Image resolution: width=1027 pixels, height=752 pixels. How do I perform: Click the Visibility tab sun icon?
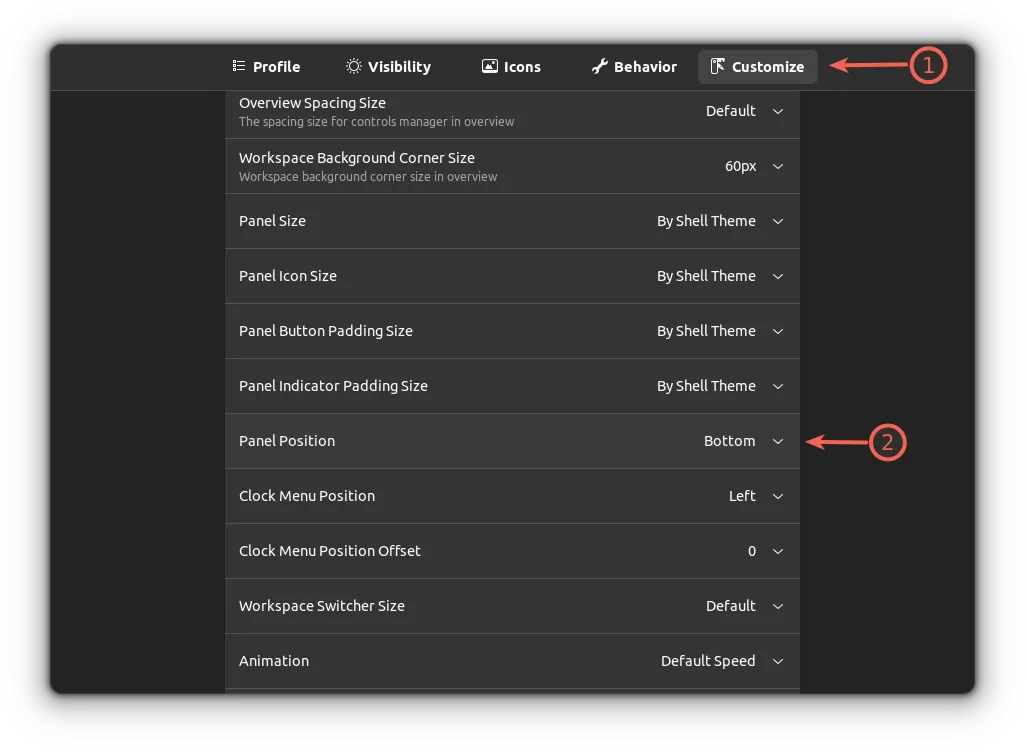pos(354,66)
